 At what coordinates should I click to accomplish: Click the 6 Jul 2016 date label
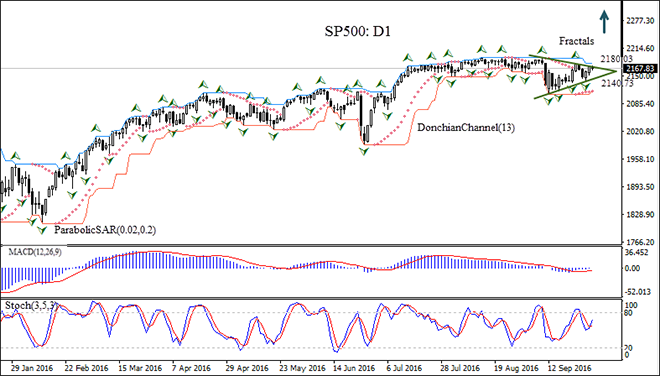404,368
